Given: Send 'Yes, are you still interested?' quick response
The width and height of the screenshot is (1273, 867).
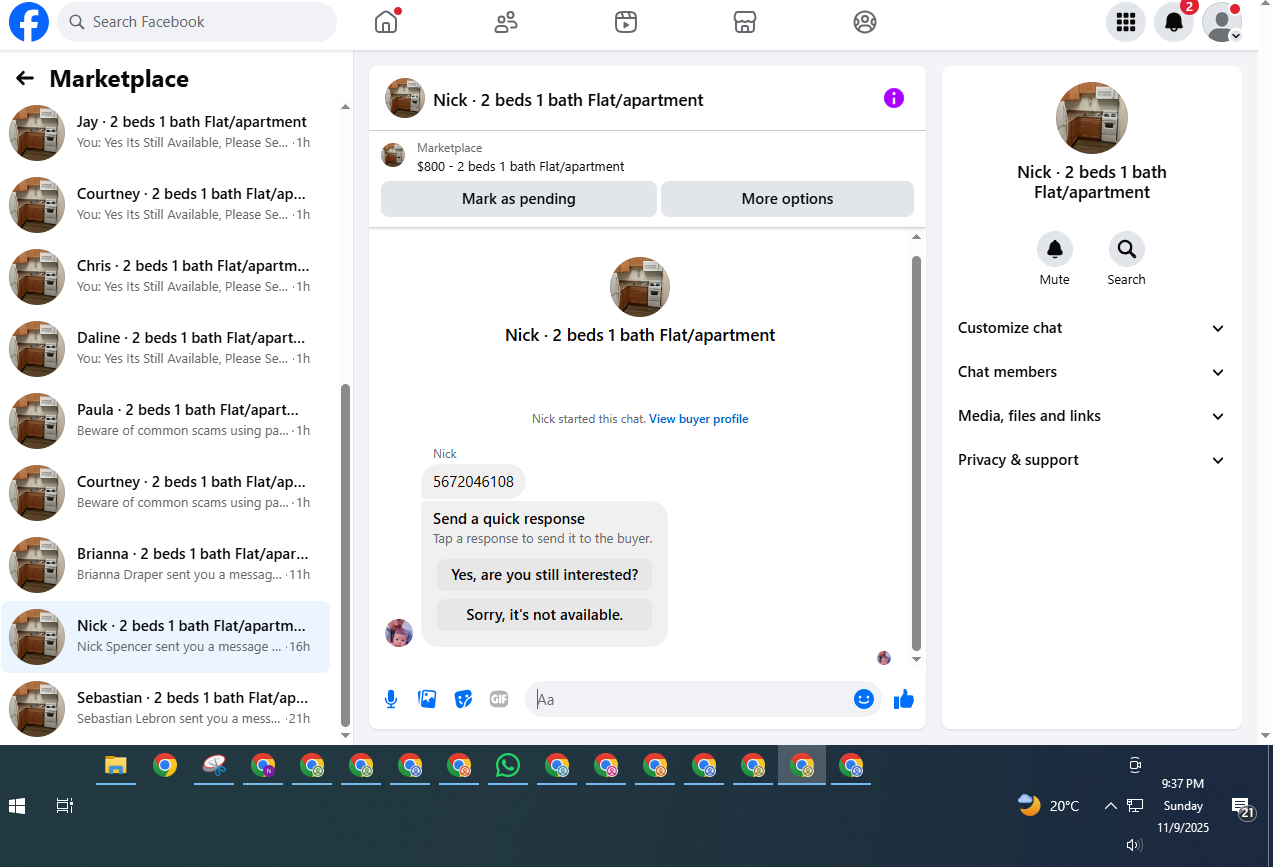Looking at the screenshot, I should point(544,575).
